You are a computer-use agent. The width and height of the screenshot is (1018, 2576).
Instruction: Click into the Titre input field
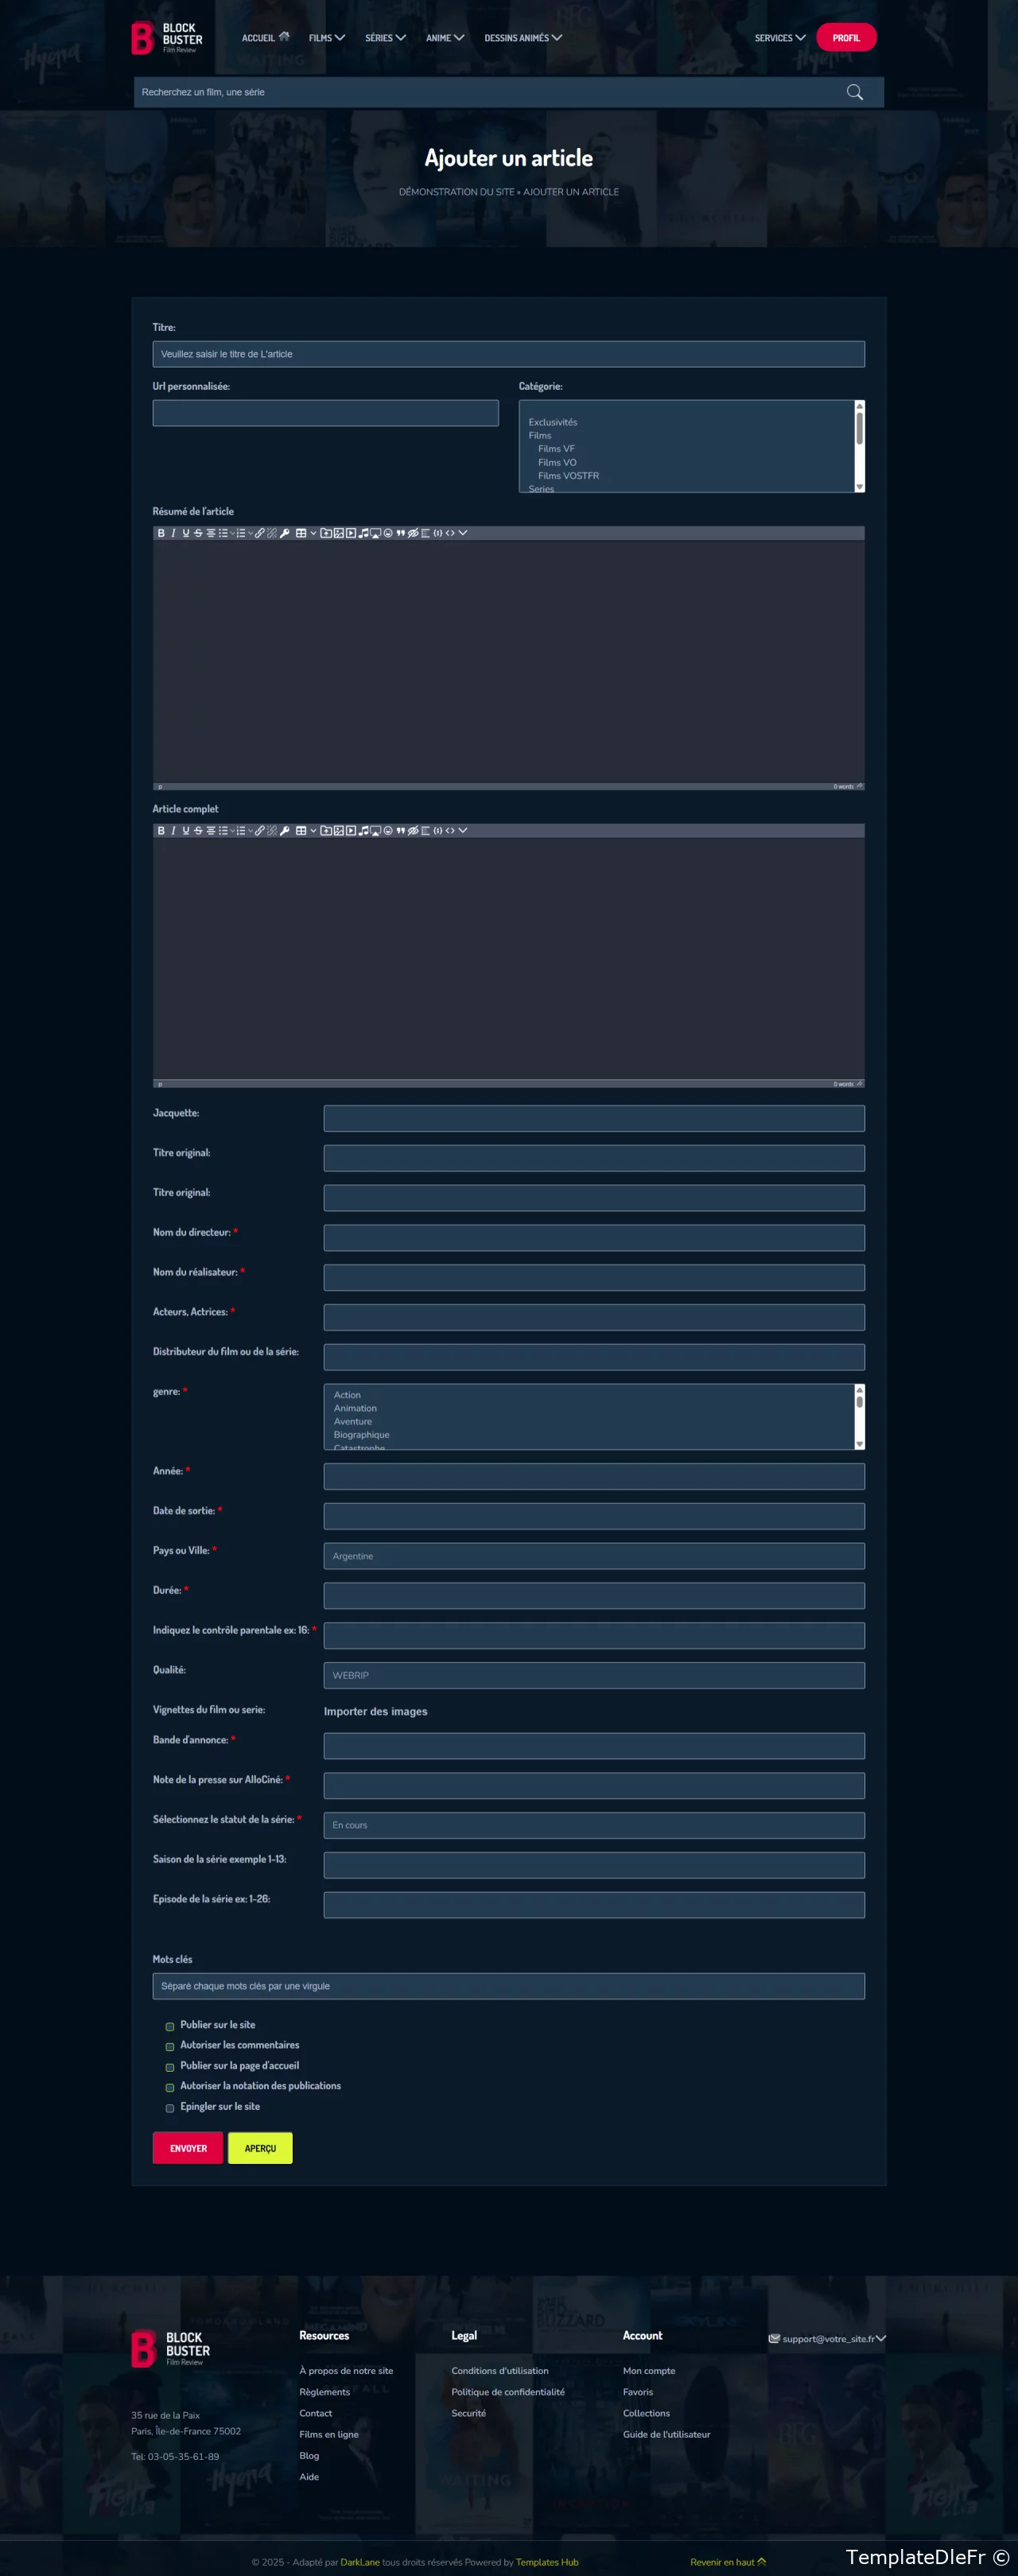coord(508,354)
